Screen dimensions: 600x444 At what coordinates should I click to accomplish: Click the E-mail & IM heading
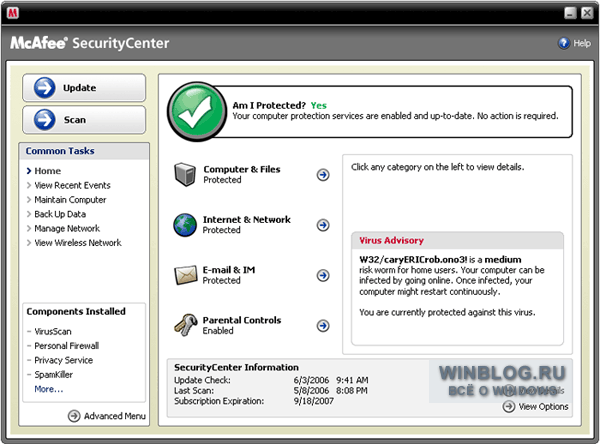(229, 270)
